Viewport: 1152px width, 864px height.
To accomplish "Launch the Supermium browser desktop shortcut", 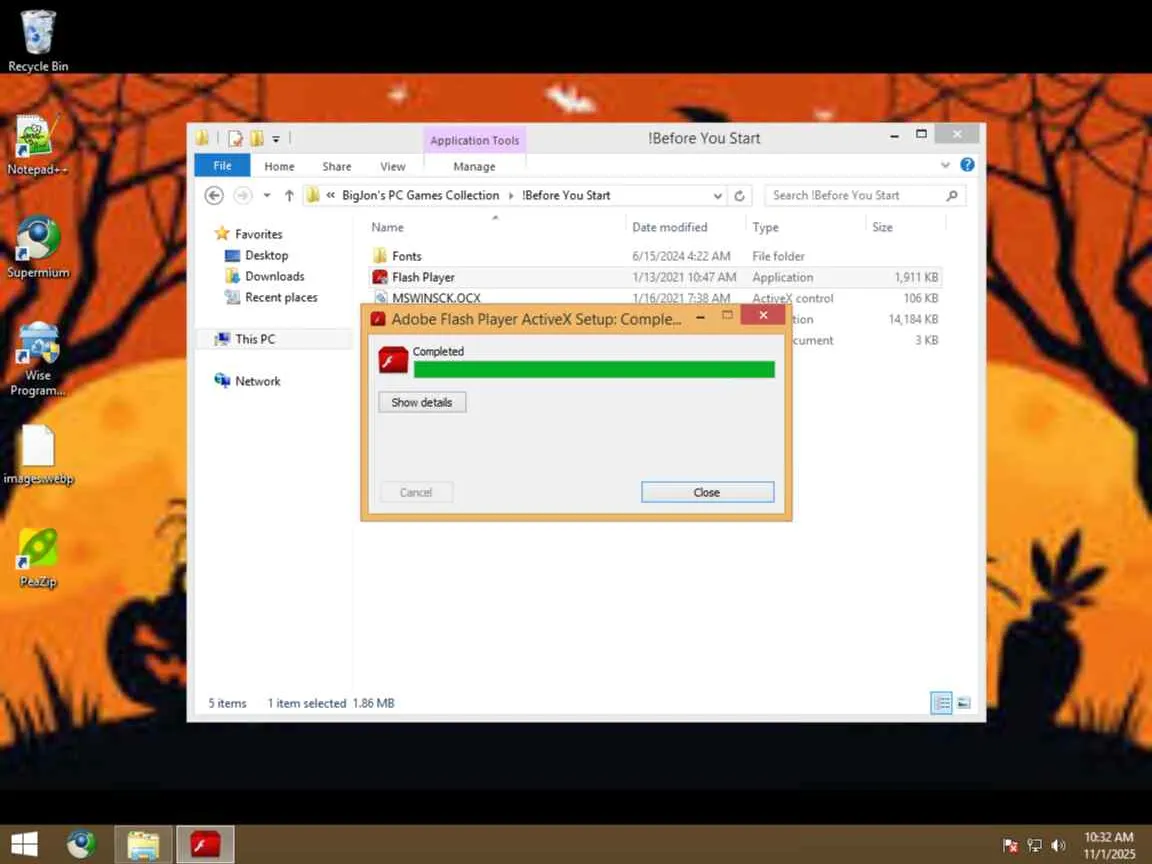I will [x=38, y=247].
